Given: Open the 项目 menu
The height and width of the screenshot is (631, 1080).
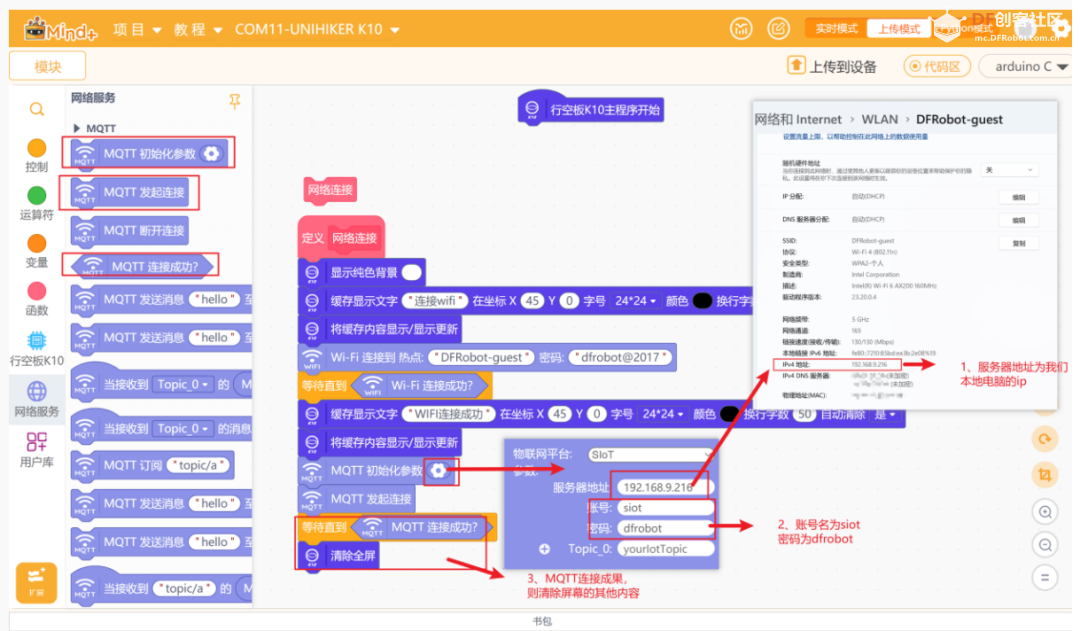Looking at the screenshot, I should point(136,30).
